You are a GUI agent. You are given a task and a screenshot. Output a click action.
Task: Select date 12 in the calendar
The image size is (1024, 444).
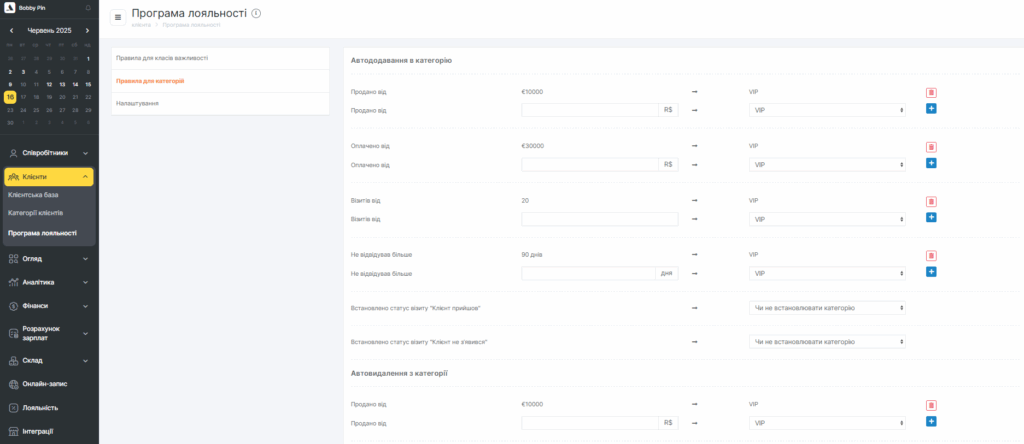pyautogui.click(x=49, y=84)
